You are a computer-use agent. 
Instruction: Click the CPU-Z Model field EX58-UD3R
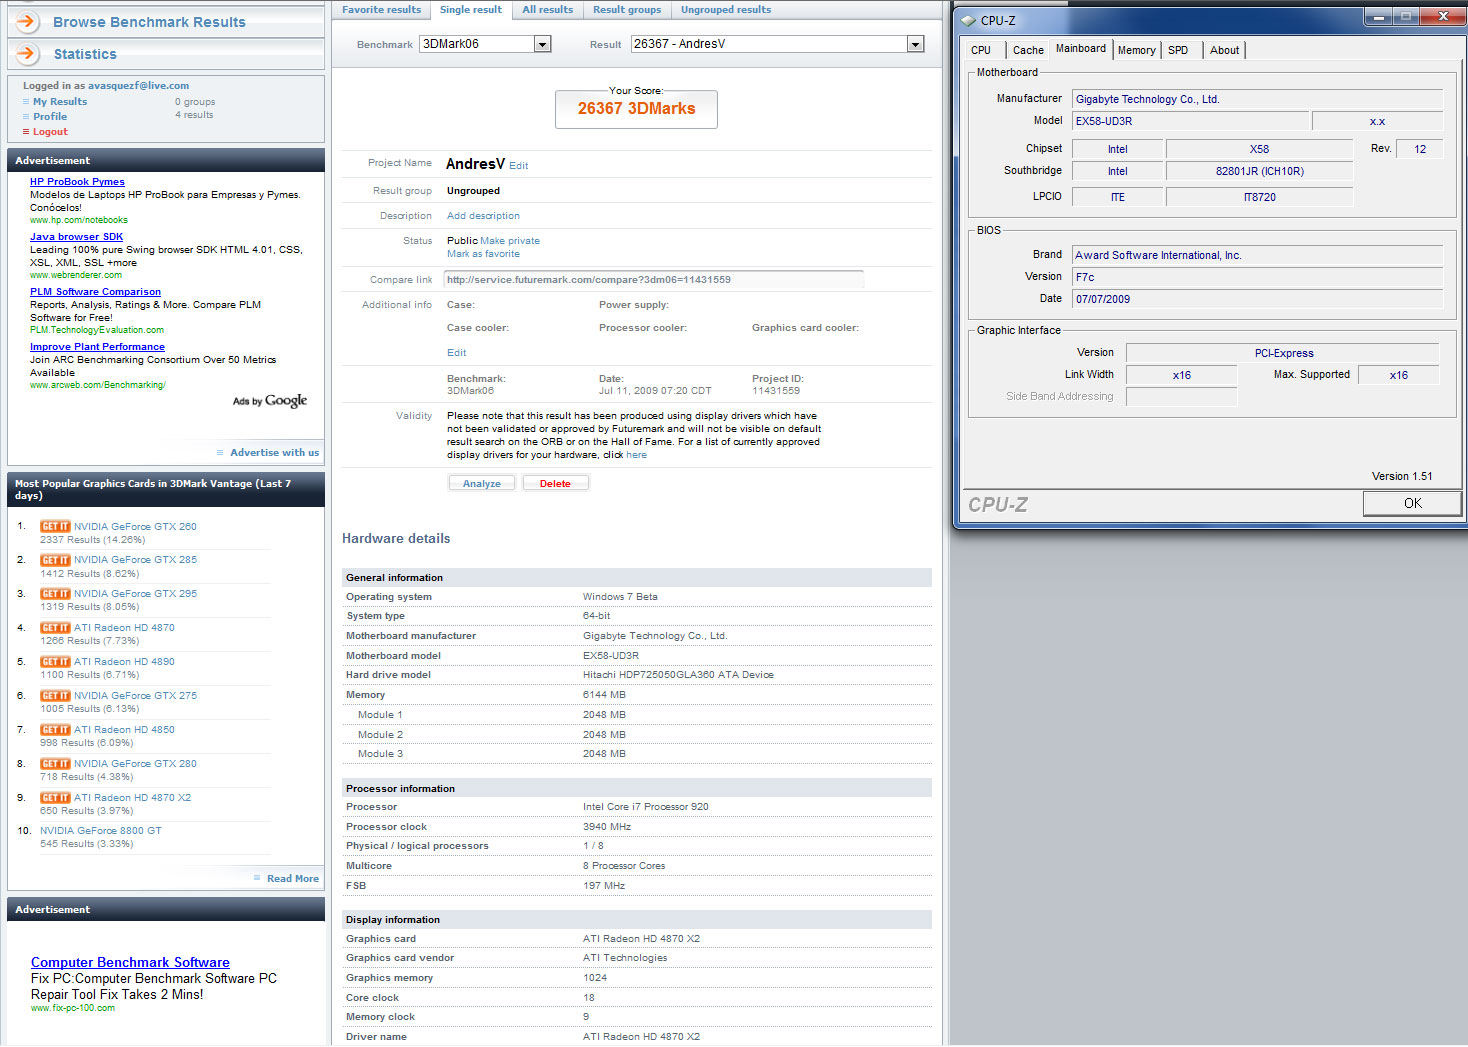tap(1190, 121)
